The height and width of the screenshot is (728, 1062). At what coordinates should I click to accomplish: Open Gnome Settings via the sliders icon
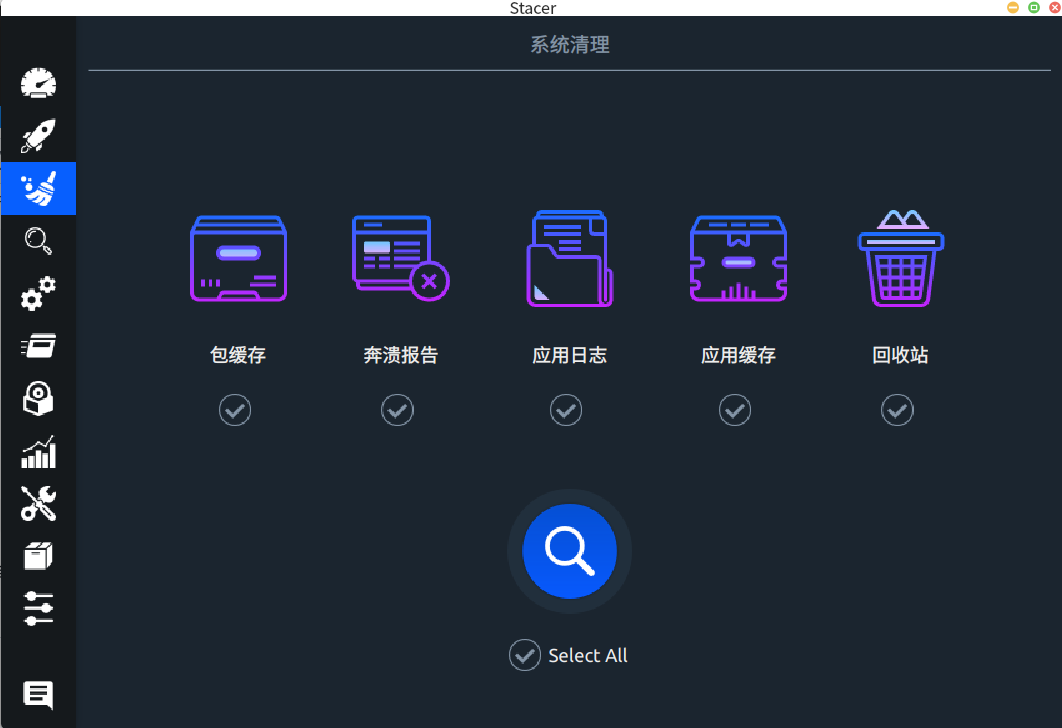click(x=38, y=609)
